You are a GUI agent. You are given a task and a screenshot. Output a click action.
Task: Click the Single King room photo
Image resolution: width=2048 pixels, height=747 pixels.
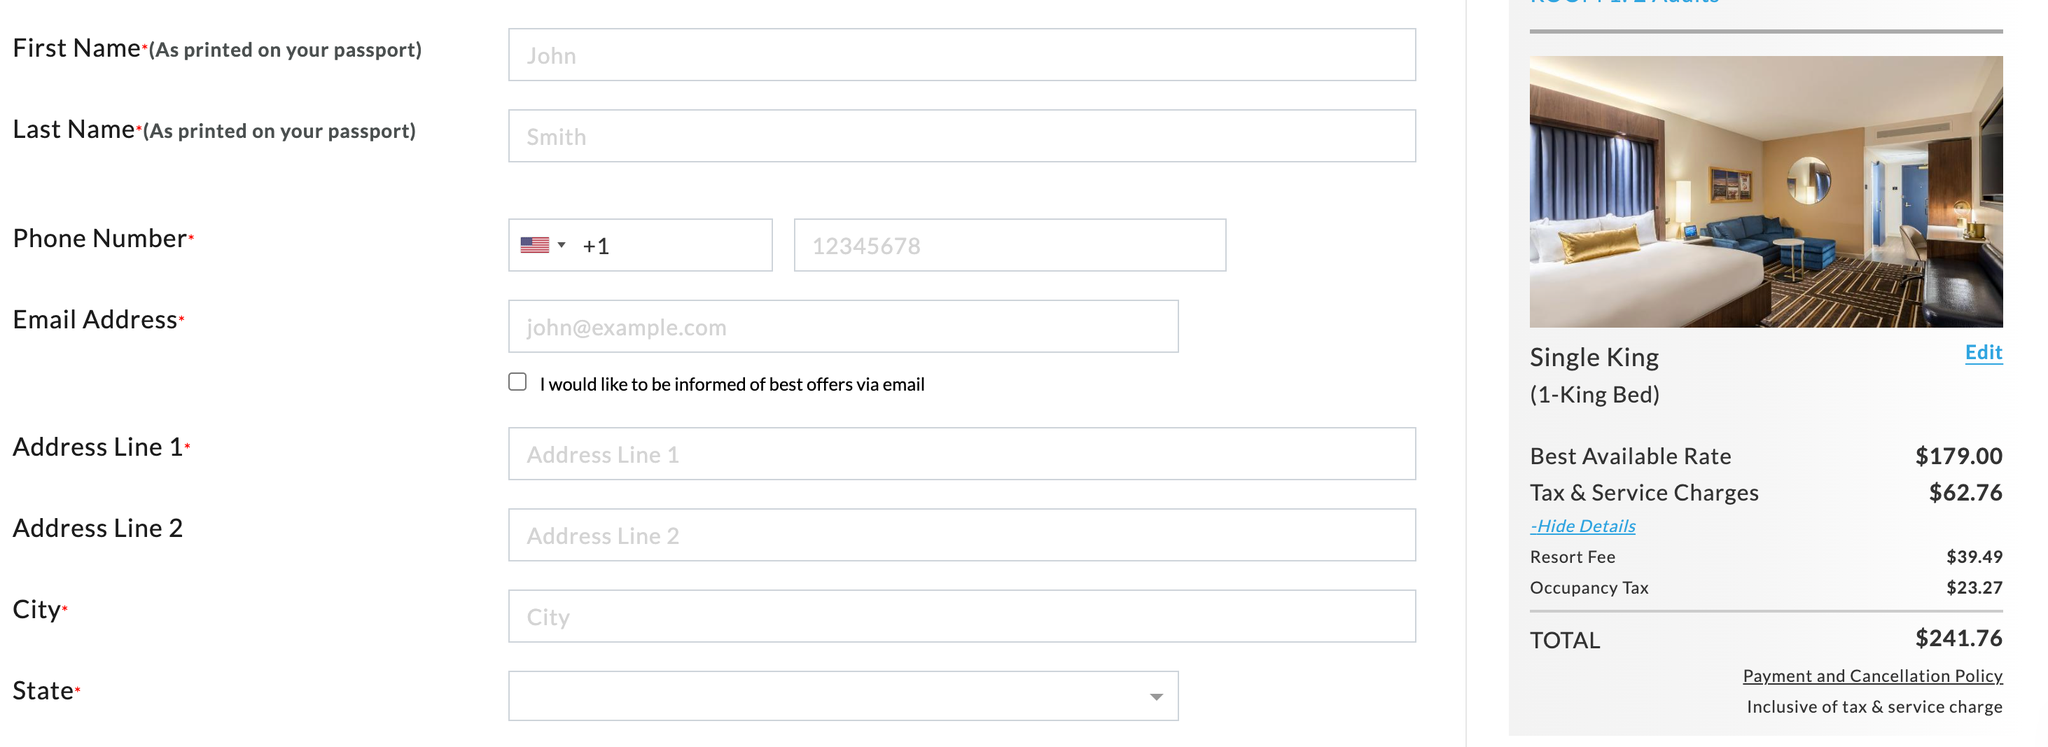(x=1765, y=192)
